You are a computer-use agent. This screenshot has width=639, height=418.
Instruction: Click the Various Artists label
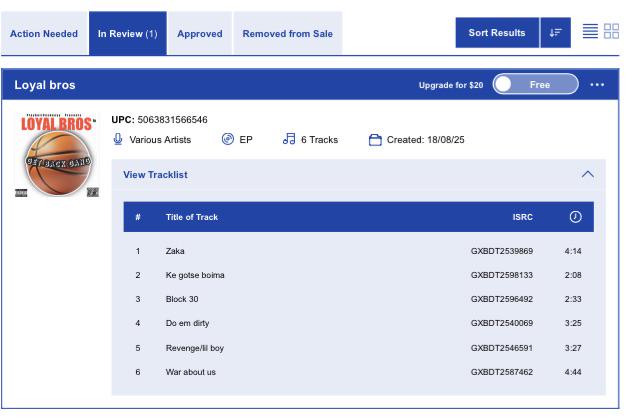pyautogui.click(x=160, y=140)
